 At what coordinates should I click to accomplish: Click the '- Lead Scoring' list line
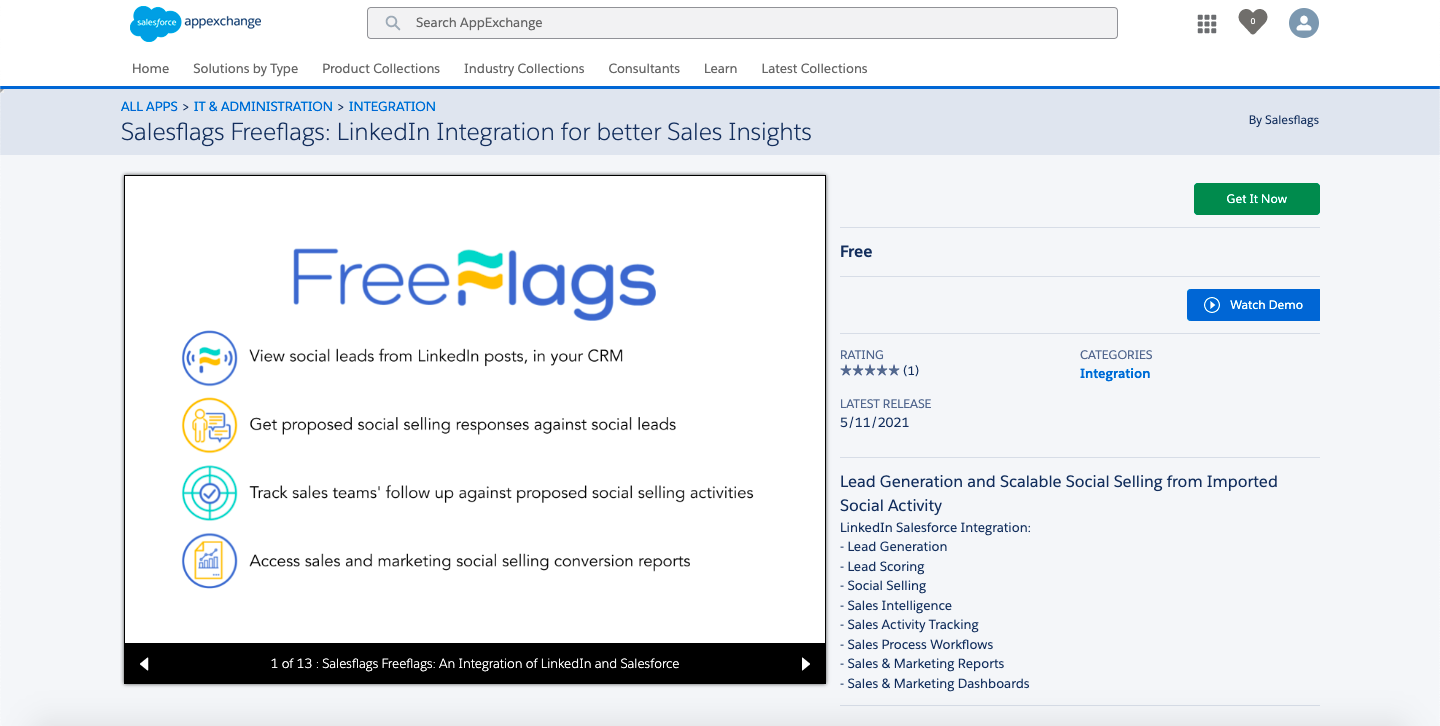pos(882,567)
